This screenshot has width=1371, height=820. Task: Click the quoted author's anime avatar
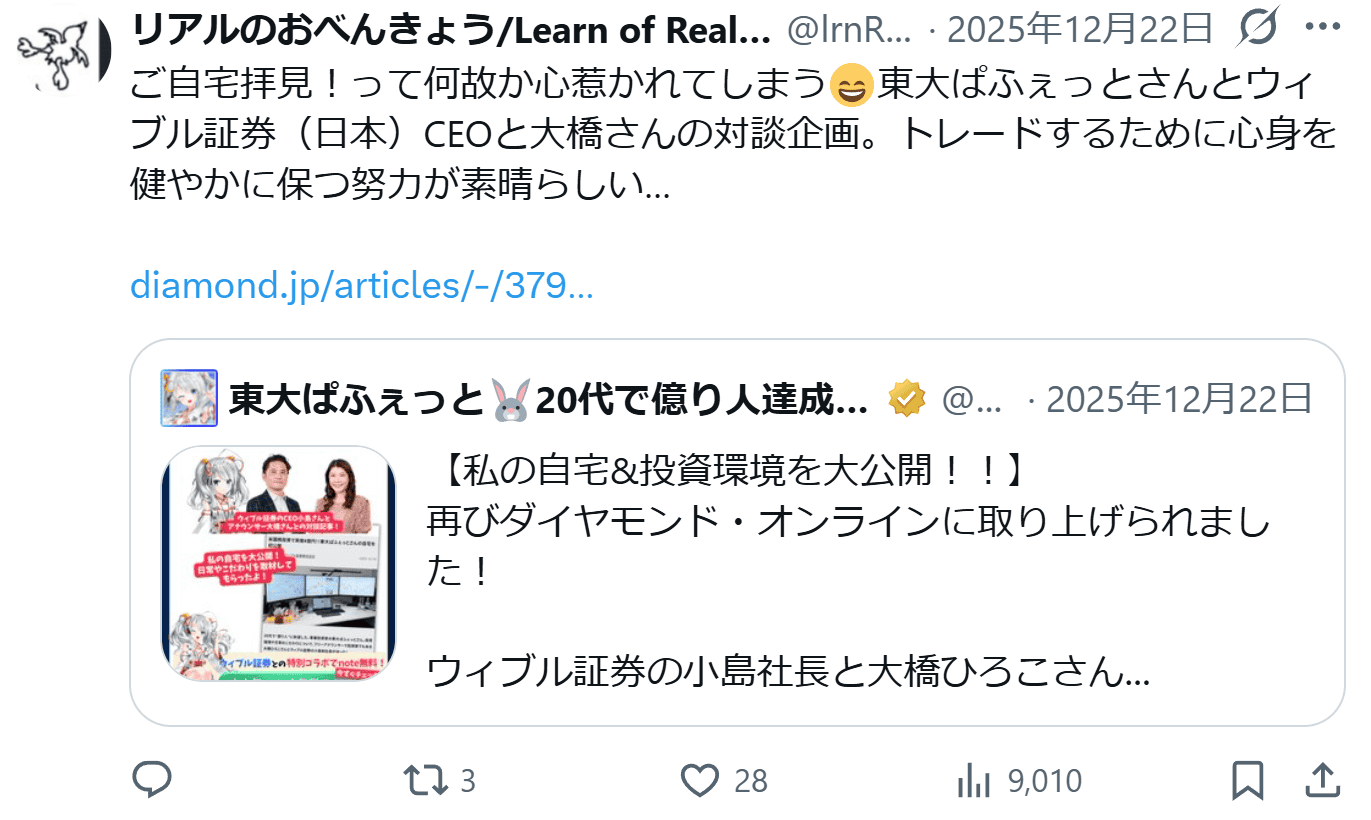[x=189, y=398]
